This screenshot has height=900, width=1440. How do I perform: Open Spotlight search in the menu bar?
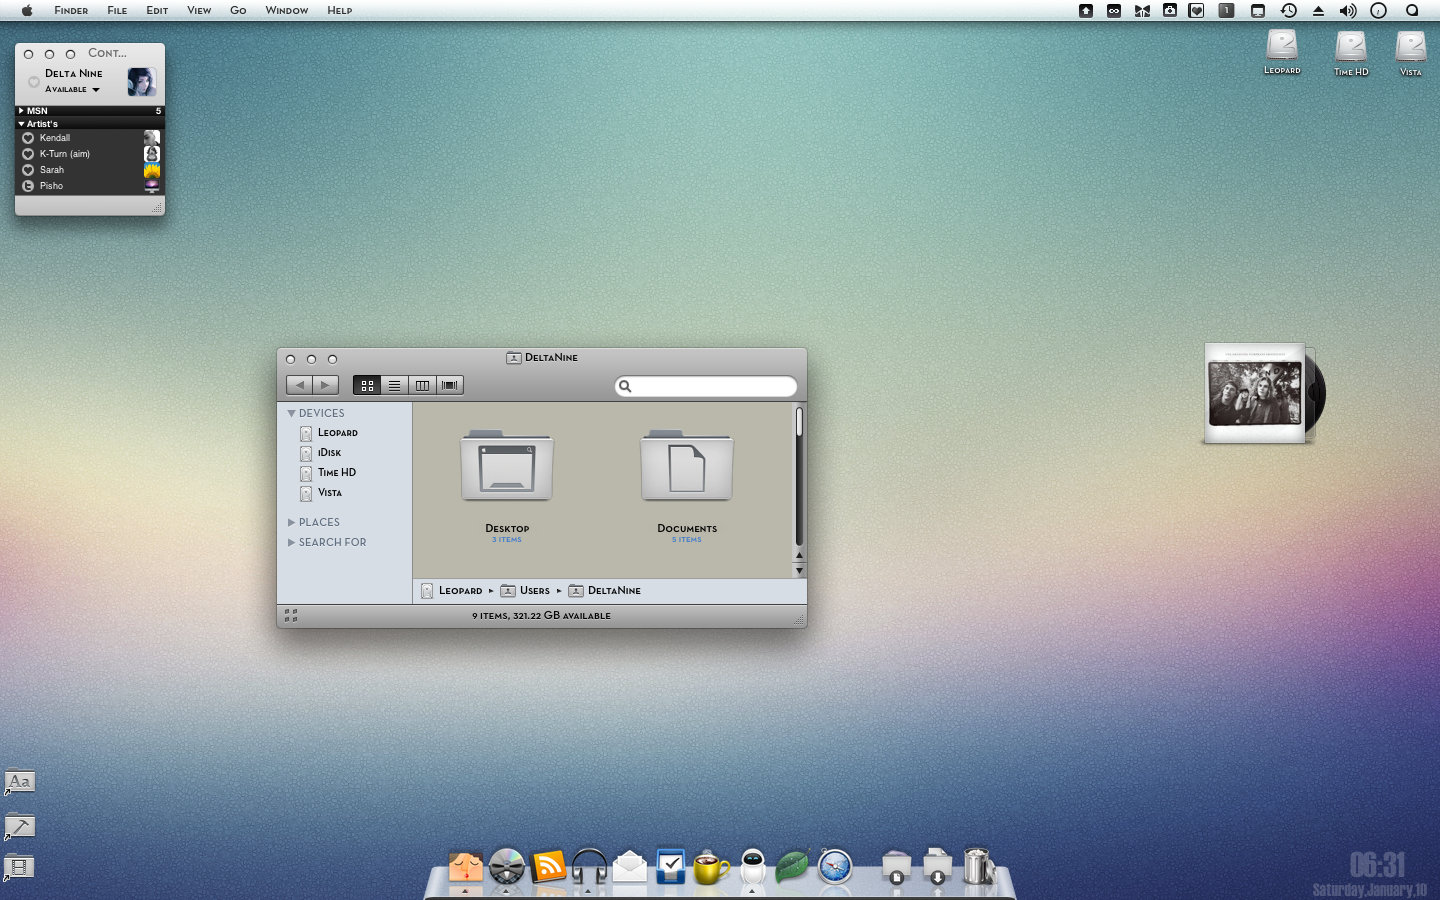[x=1412, y=10]
